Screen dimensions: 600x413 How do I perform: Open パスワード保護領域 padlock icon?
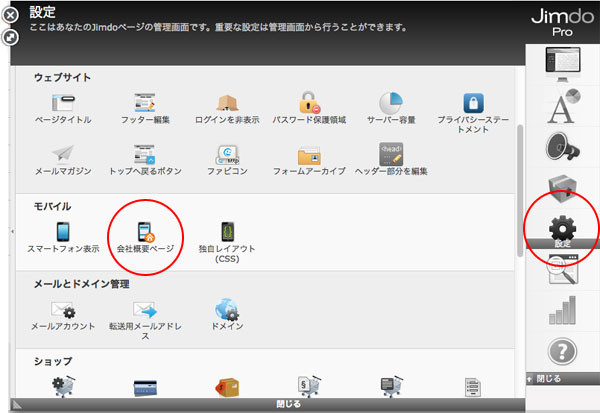pyautogui.click(x=309, y=103)
